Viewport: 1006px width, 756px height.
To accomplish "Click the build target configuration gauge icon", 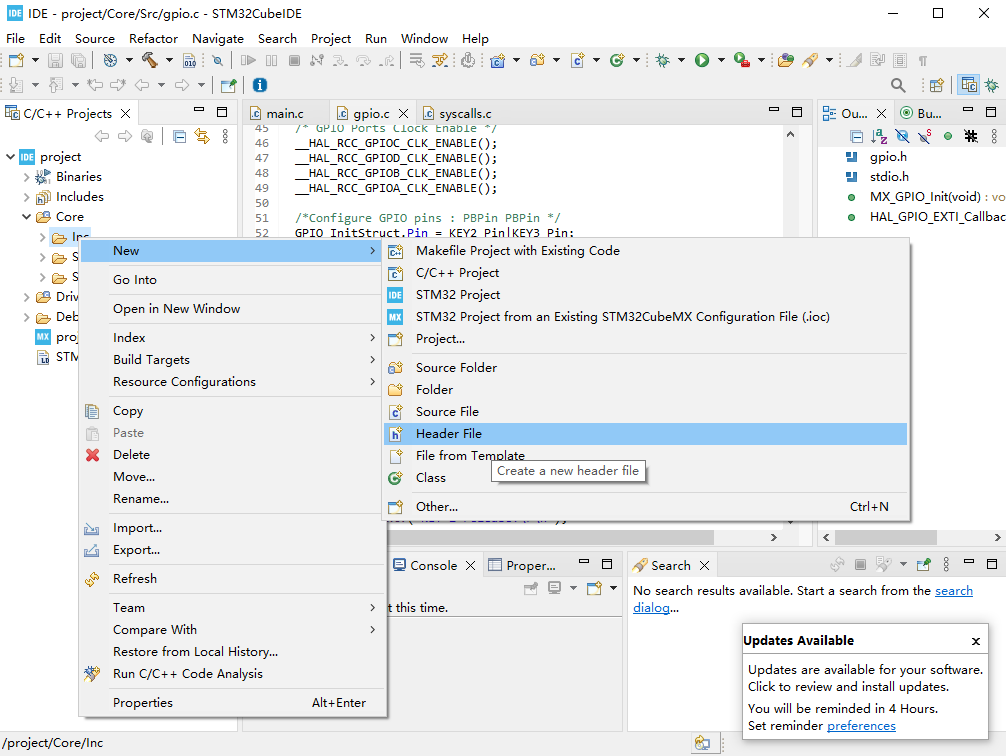I will click(110, 60).
